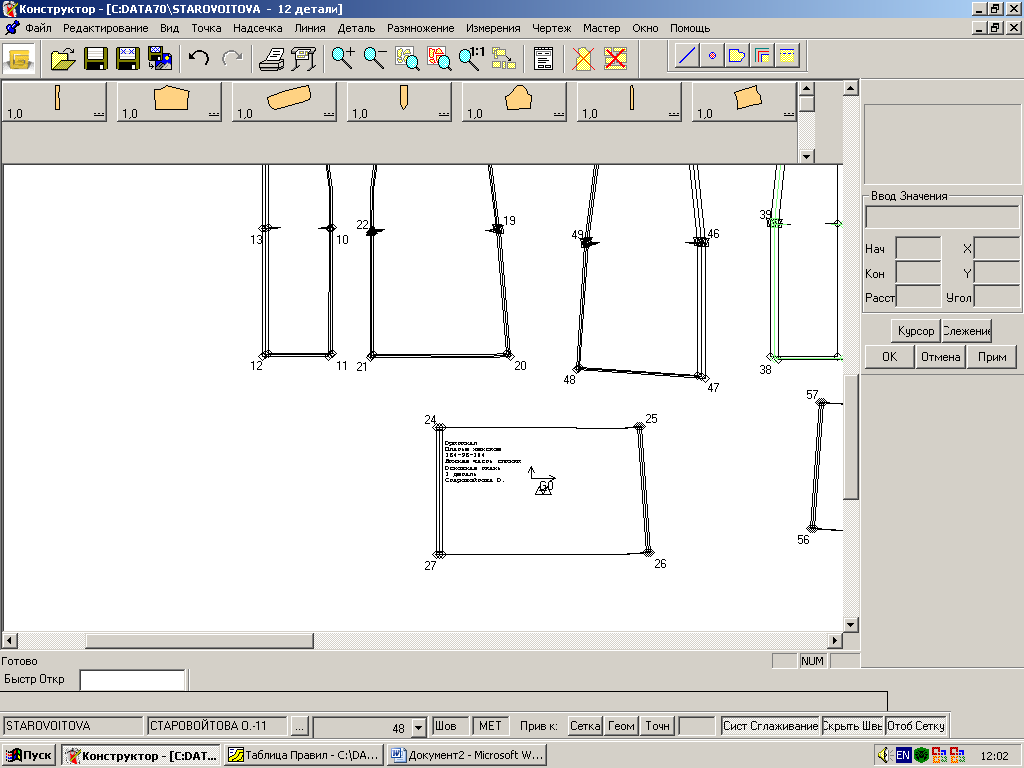Image resolution: width=1024 pixels, height=768 pixels.
Task: Zoom in with the magnifier plus
Action: [343, 58]
